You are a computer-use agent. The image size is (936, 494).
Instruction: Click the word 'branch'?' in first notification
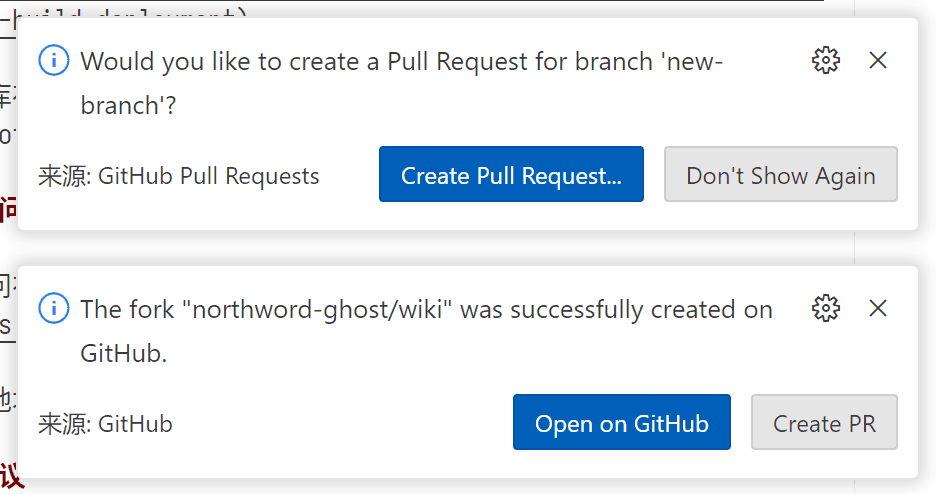pyautogui.click(x=128, y=105)
